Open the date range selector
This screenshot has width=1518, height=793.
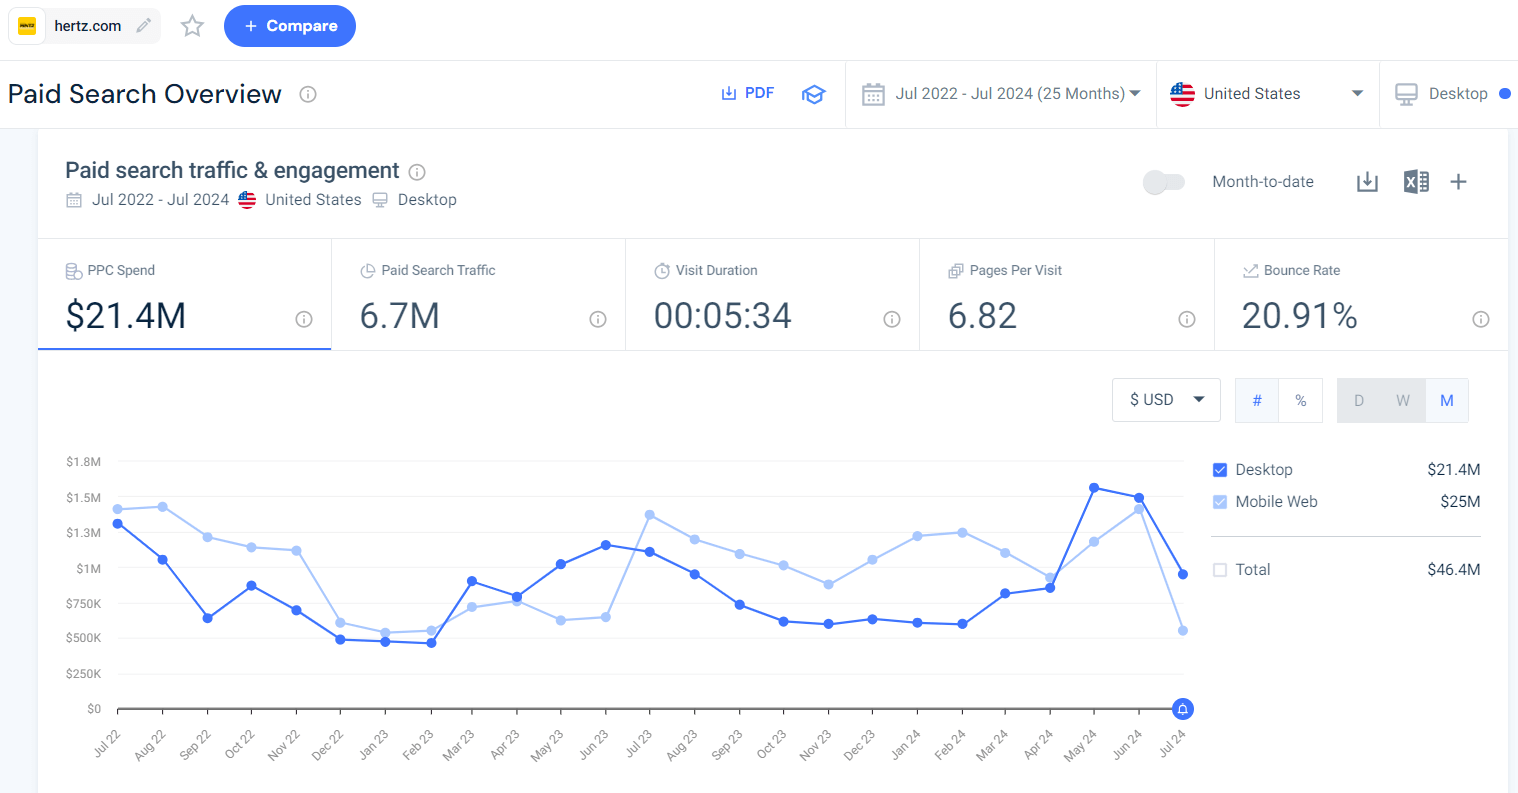click(1001, 93)
